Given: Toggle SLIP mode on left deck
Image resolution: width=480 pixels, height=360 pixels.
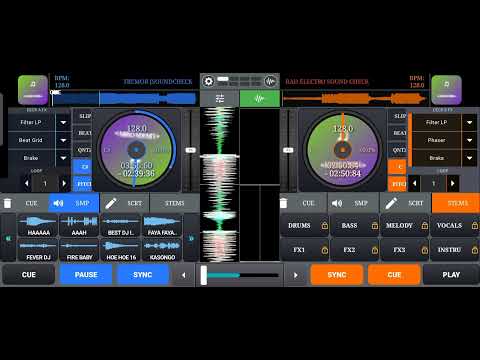Looking at the screenshot, I should coord(83,116).
